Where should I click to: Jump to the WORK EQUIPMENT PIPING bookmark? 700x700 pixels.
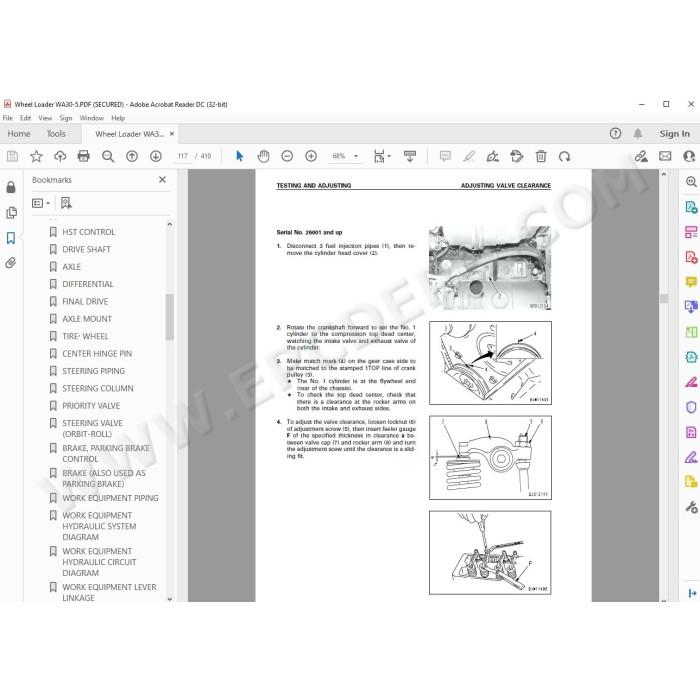coord(110,498)
